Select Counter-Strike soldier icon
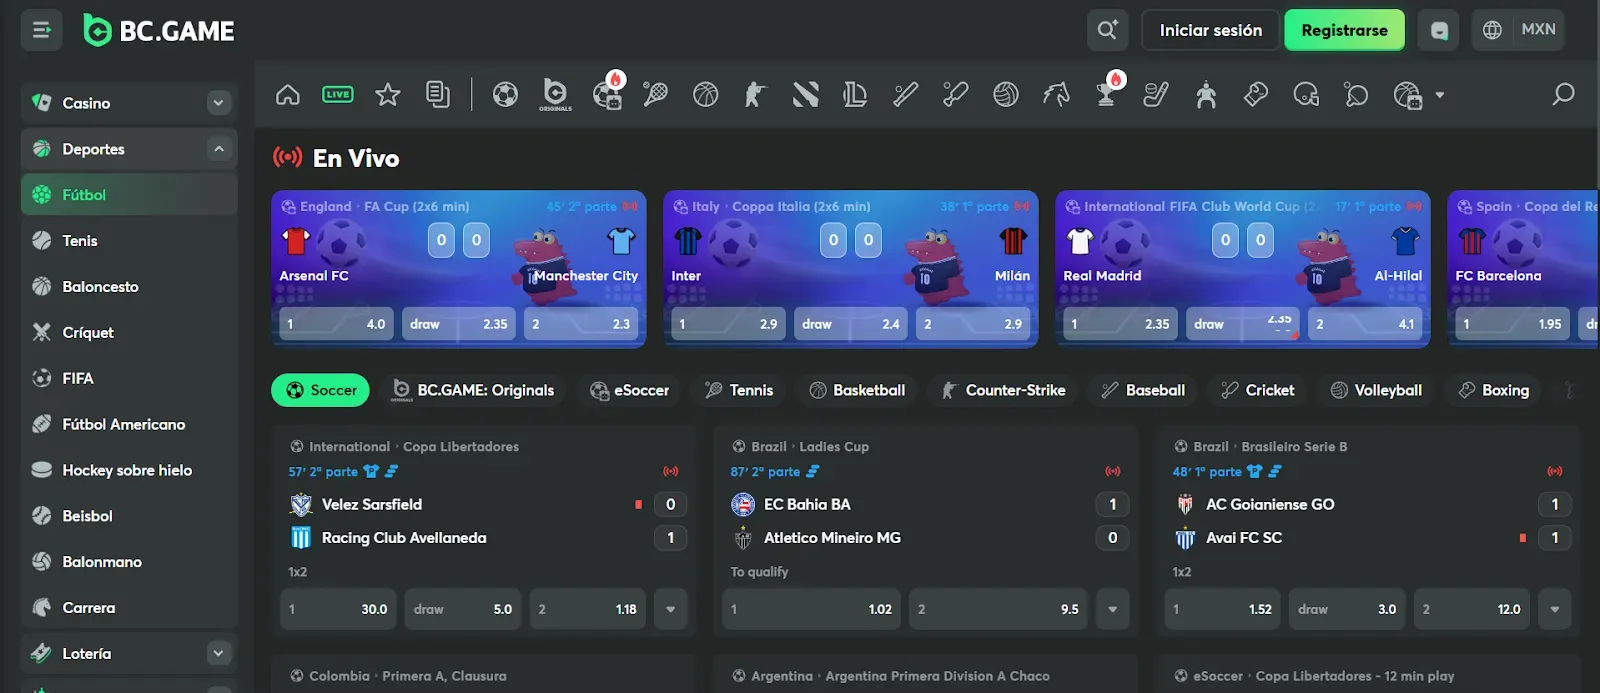1600x693 pixels. [755, 95]
